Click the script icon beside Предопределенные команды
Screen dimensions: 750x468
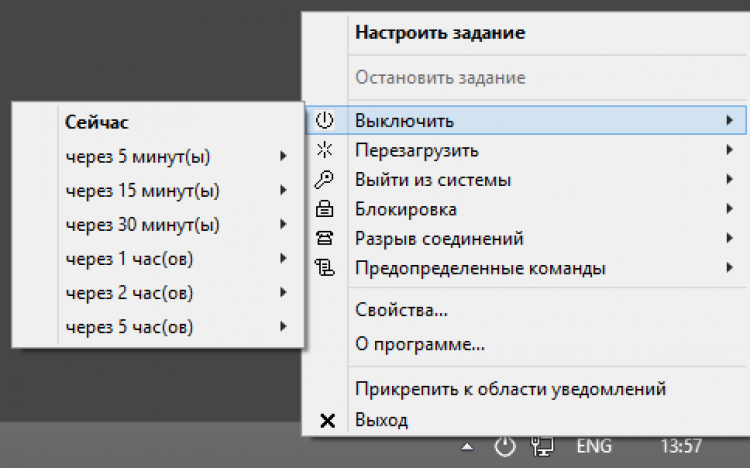(324, 268)
